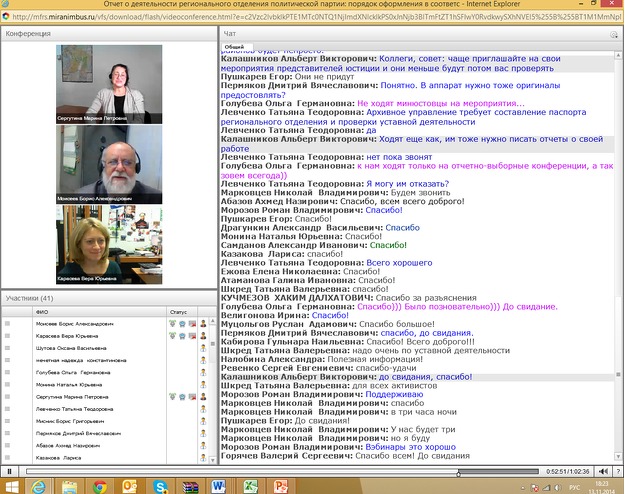Select video thumbnail of Сергутина Марина Петровна
Screen dimensions: 625x494
coord(109,84)
